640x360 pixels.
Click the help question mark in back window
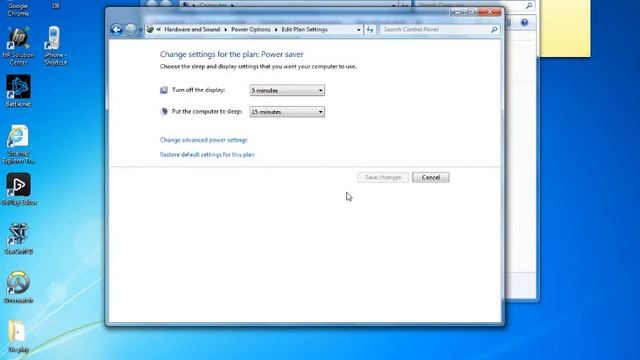(x=524, y=23)
